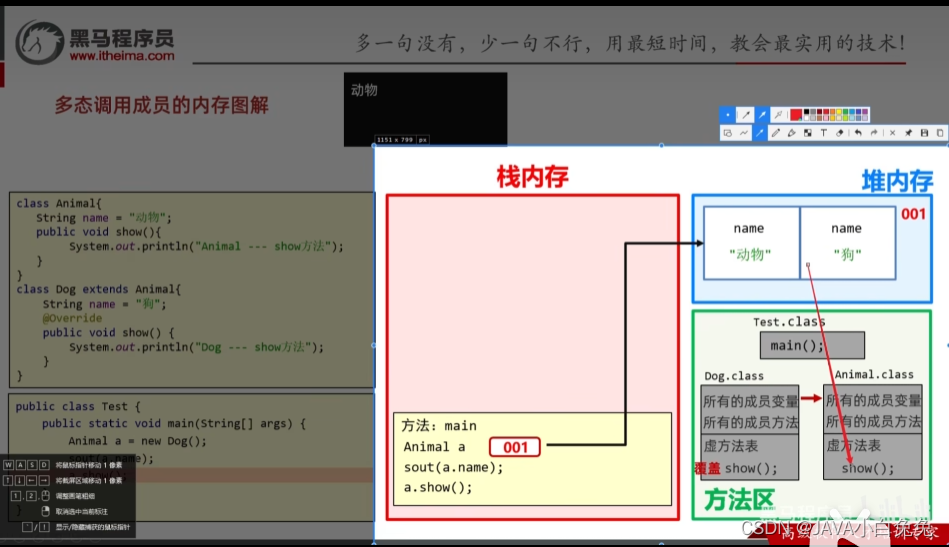Pick the black color swatch
Screen dimensions: 949x547
pyautogui.click(x=807, y=111)
